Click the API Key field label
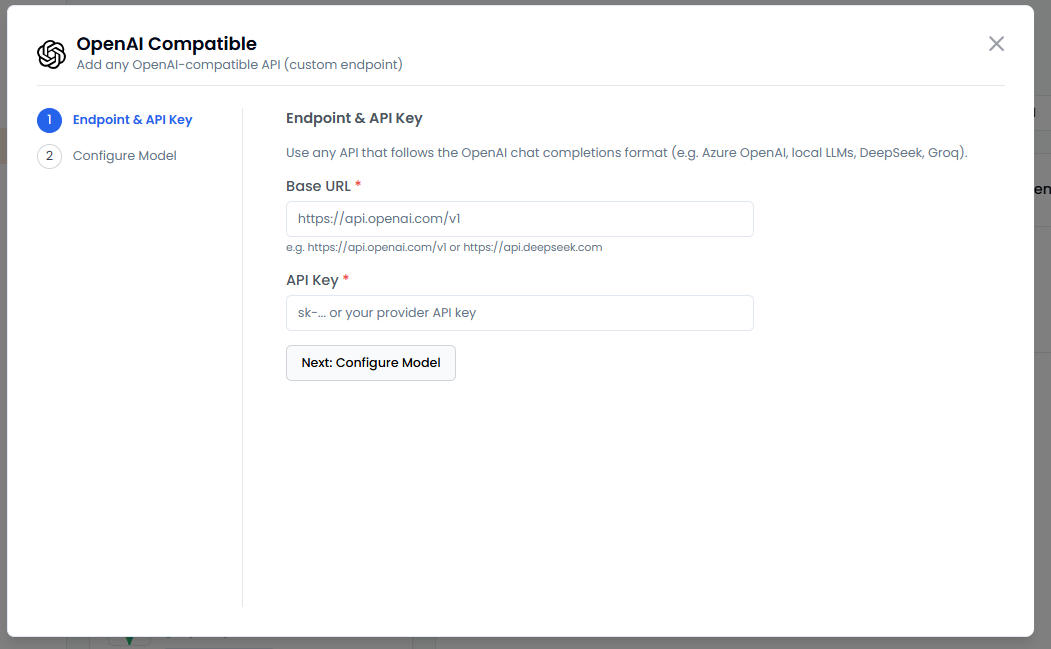Image resolution: width=1051 pixels, height=649 pixels. [312, 280]
